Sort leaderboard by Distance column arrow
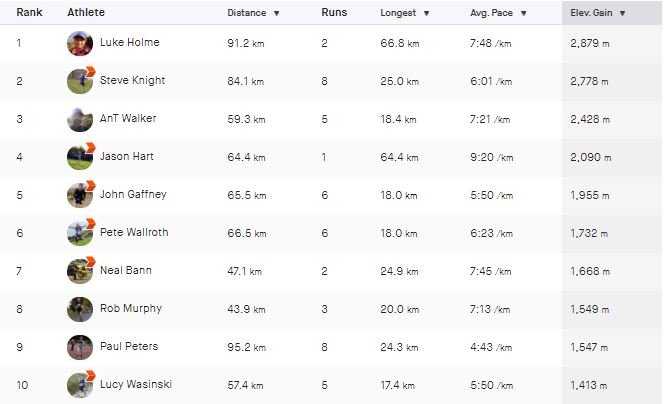This screenshot has width=666, height=404. click(277, 13)
